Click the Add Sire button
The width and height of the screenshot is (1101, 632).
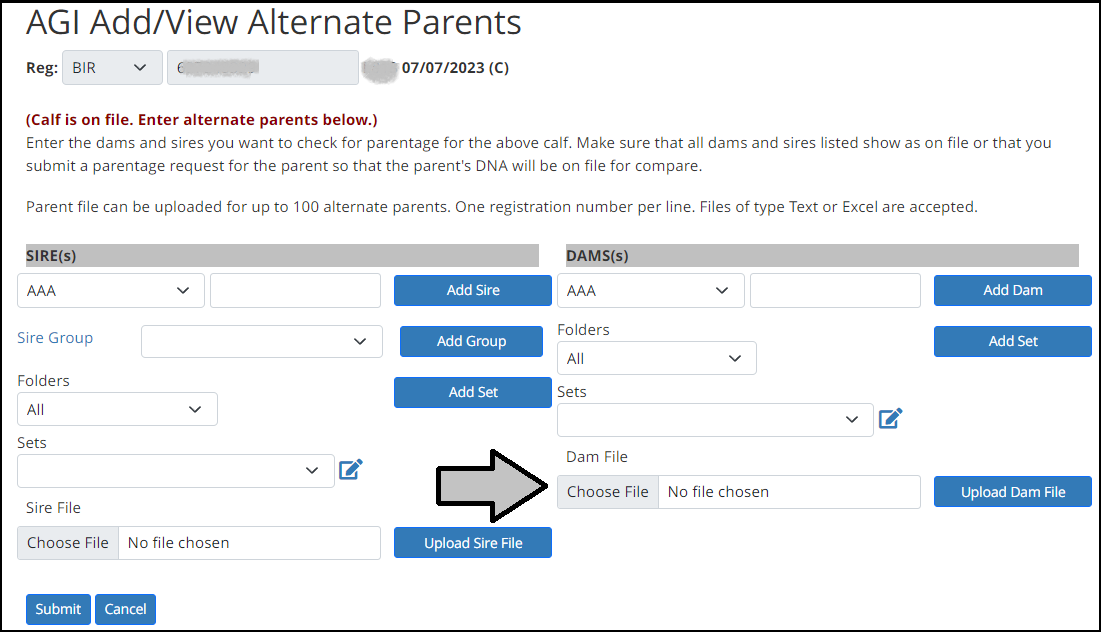tap(473, 290)
